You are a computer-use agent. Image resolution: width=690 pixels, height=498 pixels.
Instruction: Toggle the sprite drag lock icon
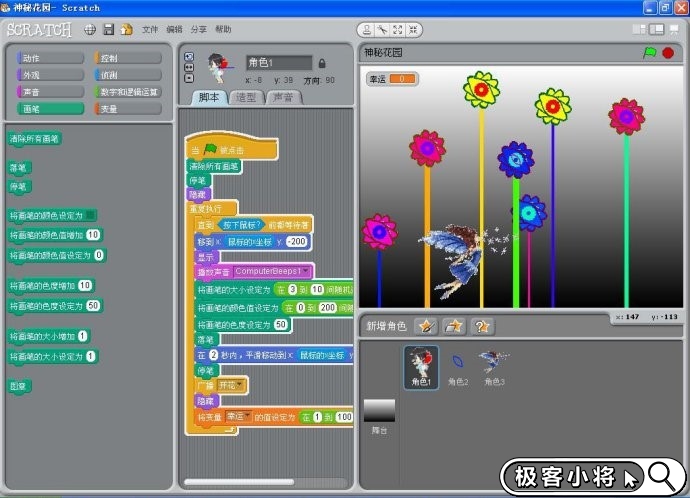[x=322, y=63]
